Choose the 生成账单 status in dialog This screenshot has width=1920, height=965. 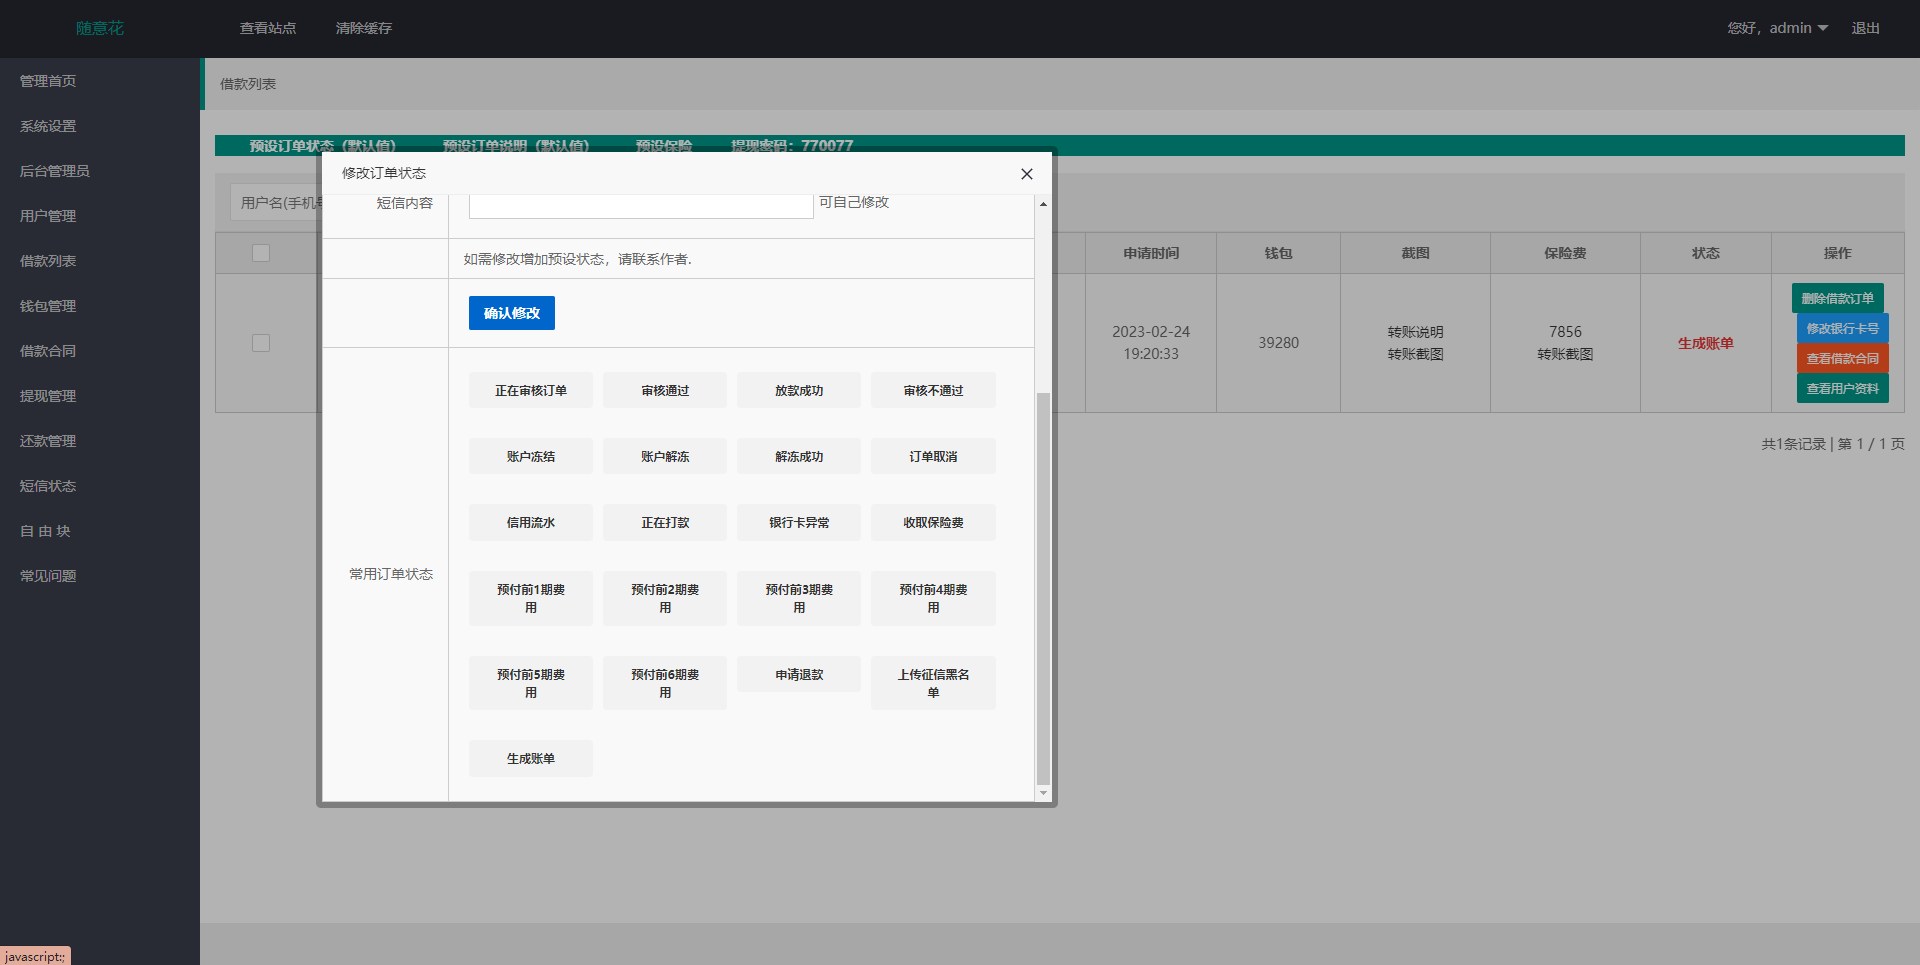tap(530, 759)
